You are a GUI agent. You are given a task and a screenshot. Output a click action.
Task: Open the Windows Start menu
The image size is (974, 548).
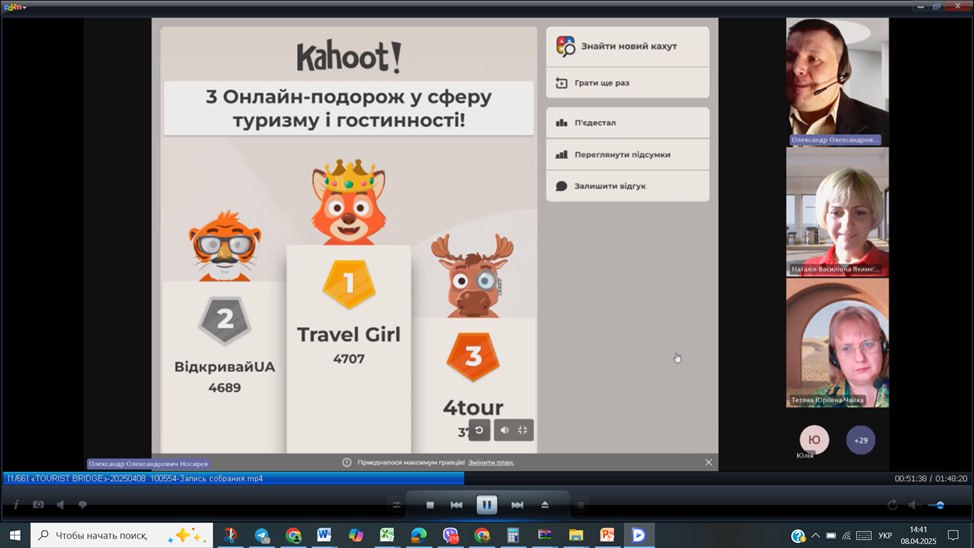point(15,535)
